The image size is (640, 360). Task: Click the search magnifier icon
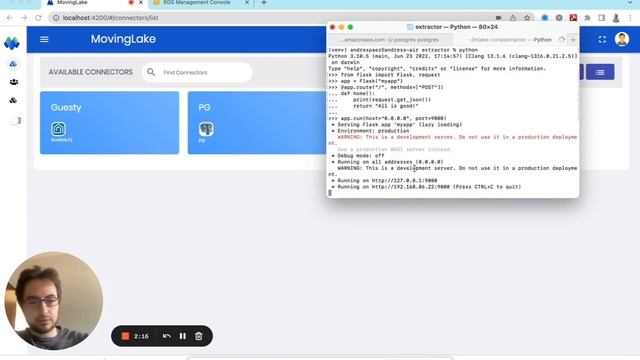click(x=151, y=72)
